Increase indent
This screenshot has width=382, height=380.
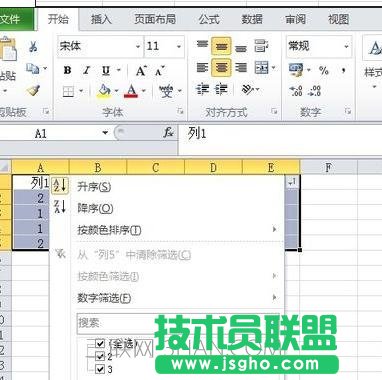pos(221,90)
